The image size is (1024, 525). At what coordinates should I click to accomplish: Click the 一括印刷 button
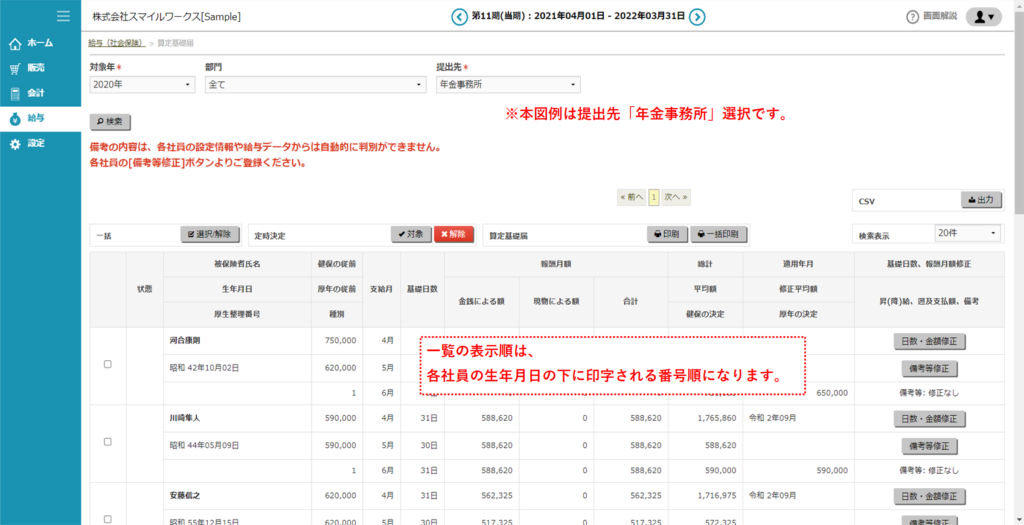coord(718,234)
